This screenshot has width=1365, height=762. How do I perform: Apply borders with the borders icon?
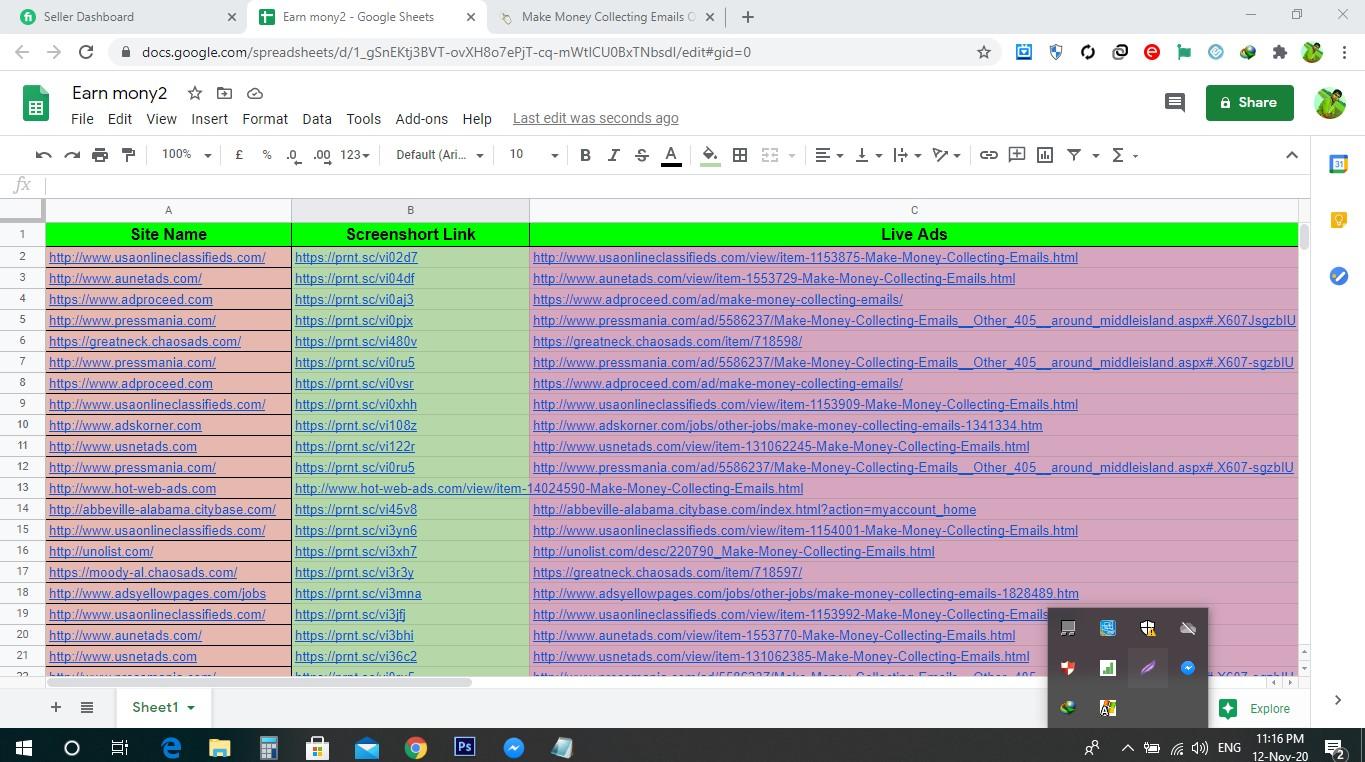point(740,155)
